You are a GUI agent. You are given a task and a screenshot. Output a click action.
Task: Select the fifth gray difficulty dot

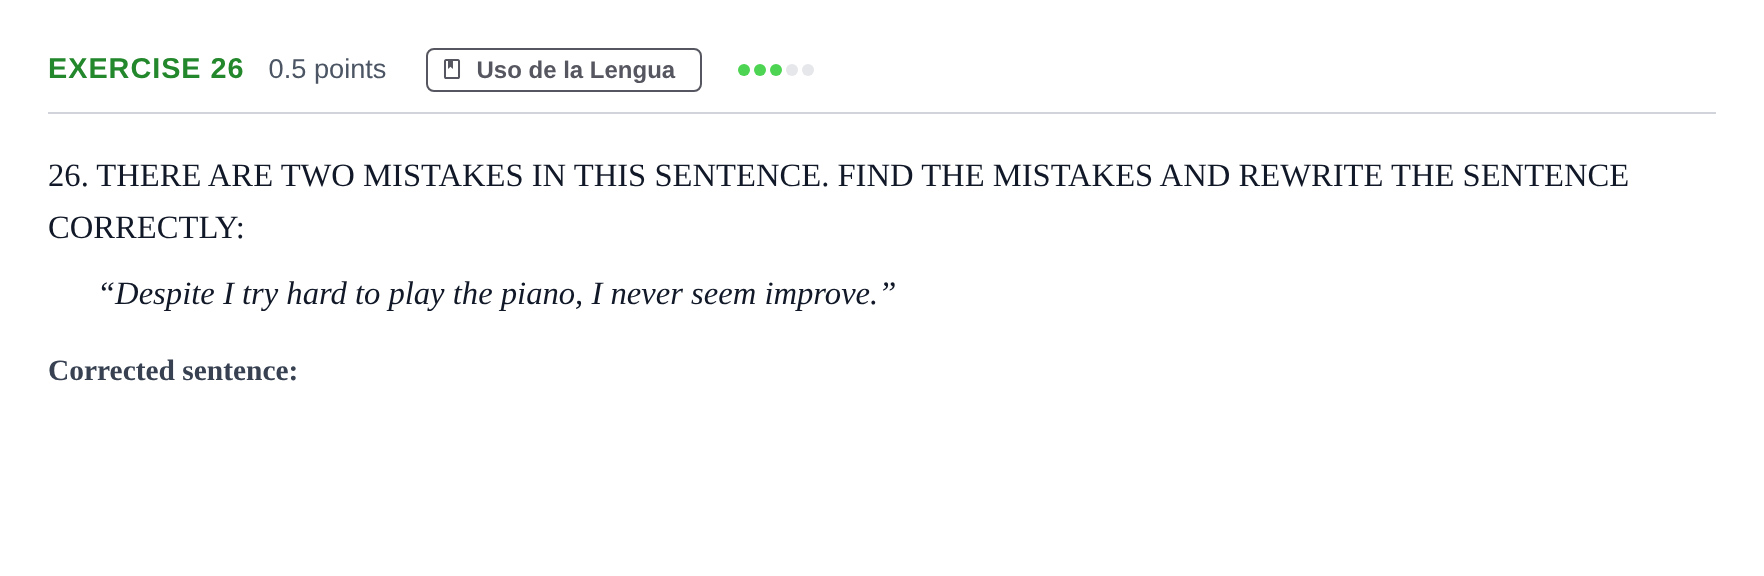tap(808, 70)
